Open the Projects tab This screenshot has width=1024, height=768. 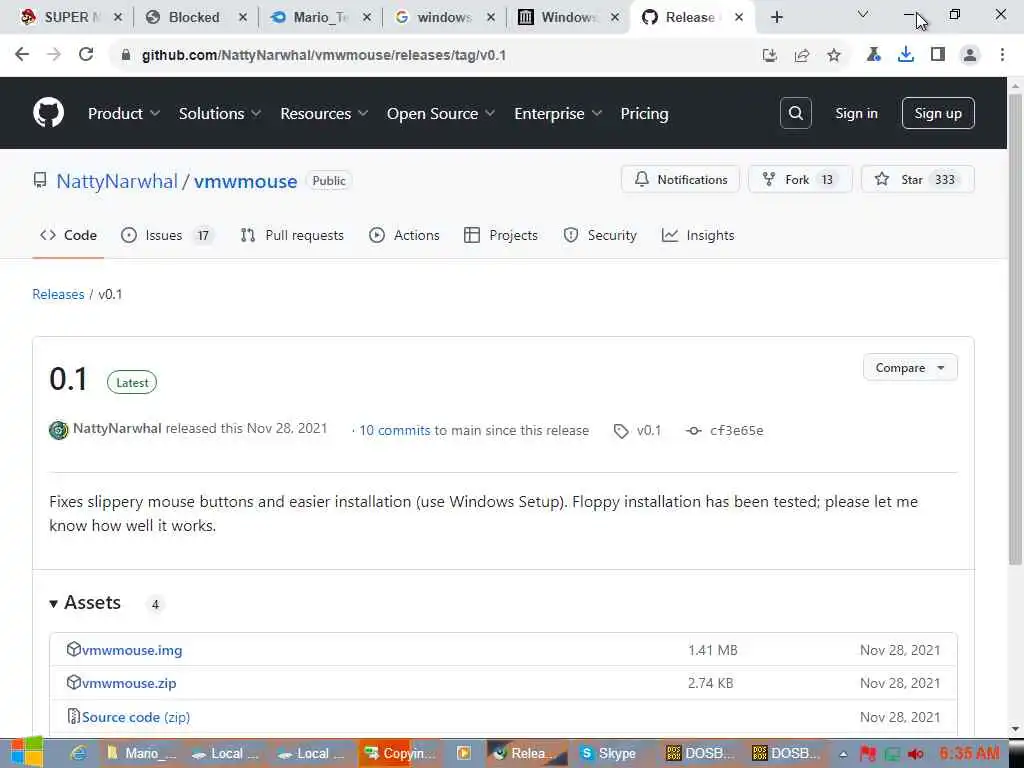click(501, 235)
